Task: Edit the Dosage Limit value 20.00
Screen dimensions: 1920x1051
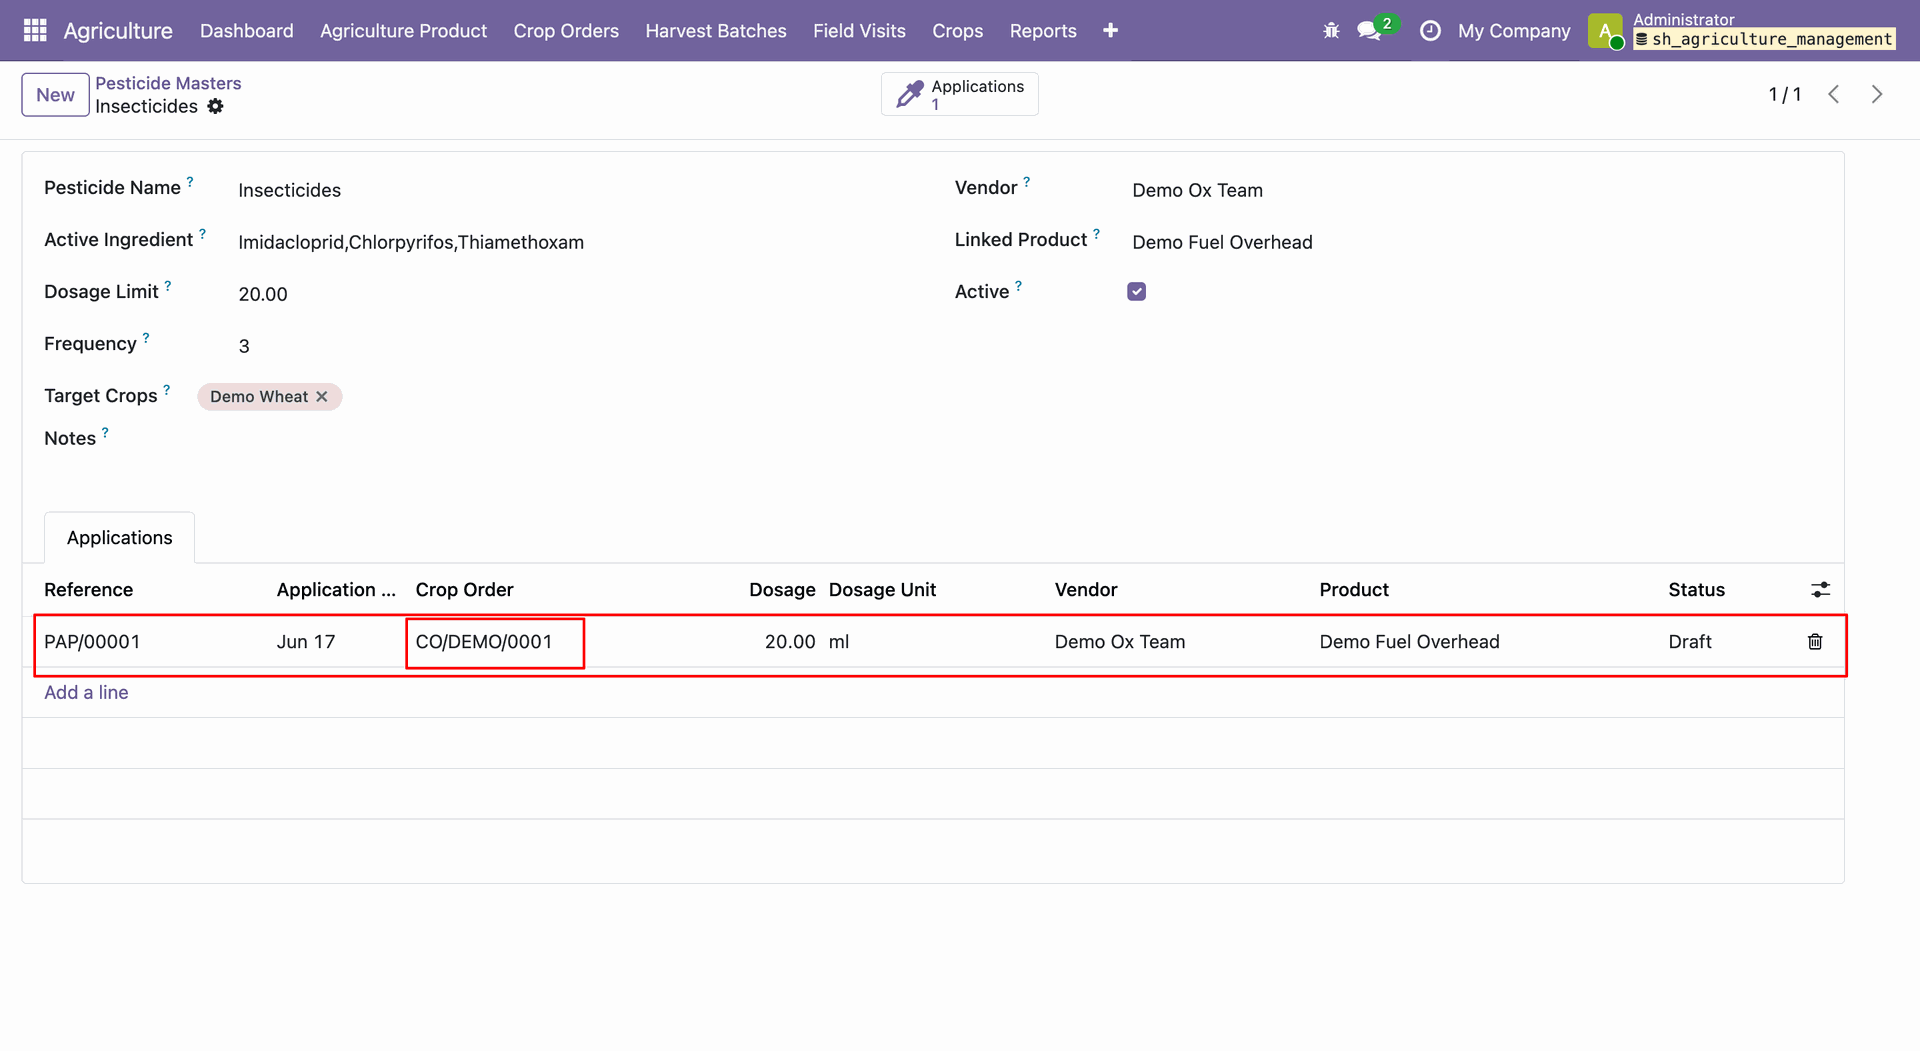Action: (x=263, y=294)
